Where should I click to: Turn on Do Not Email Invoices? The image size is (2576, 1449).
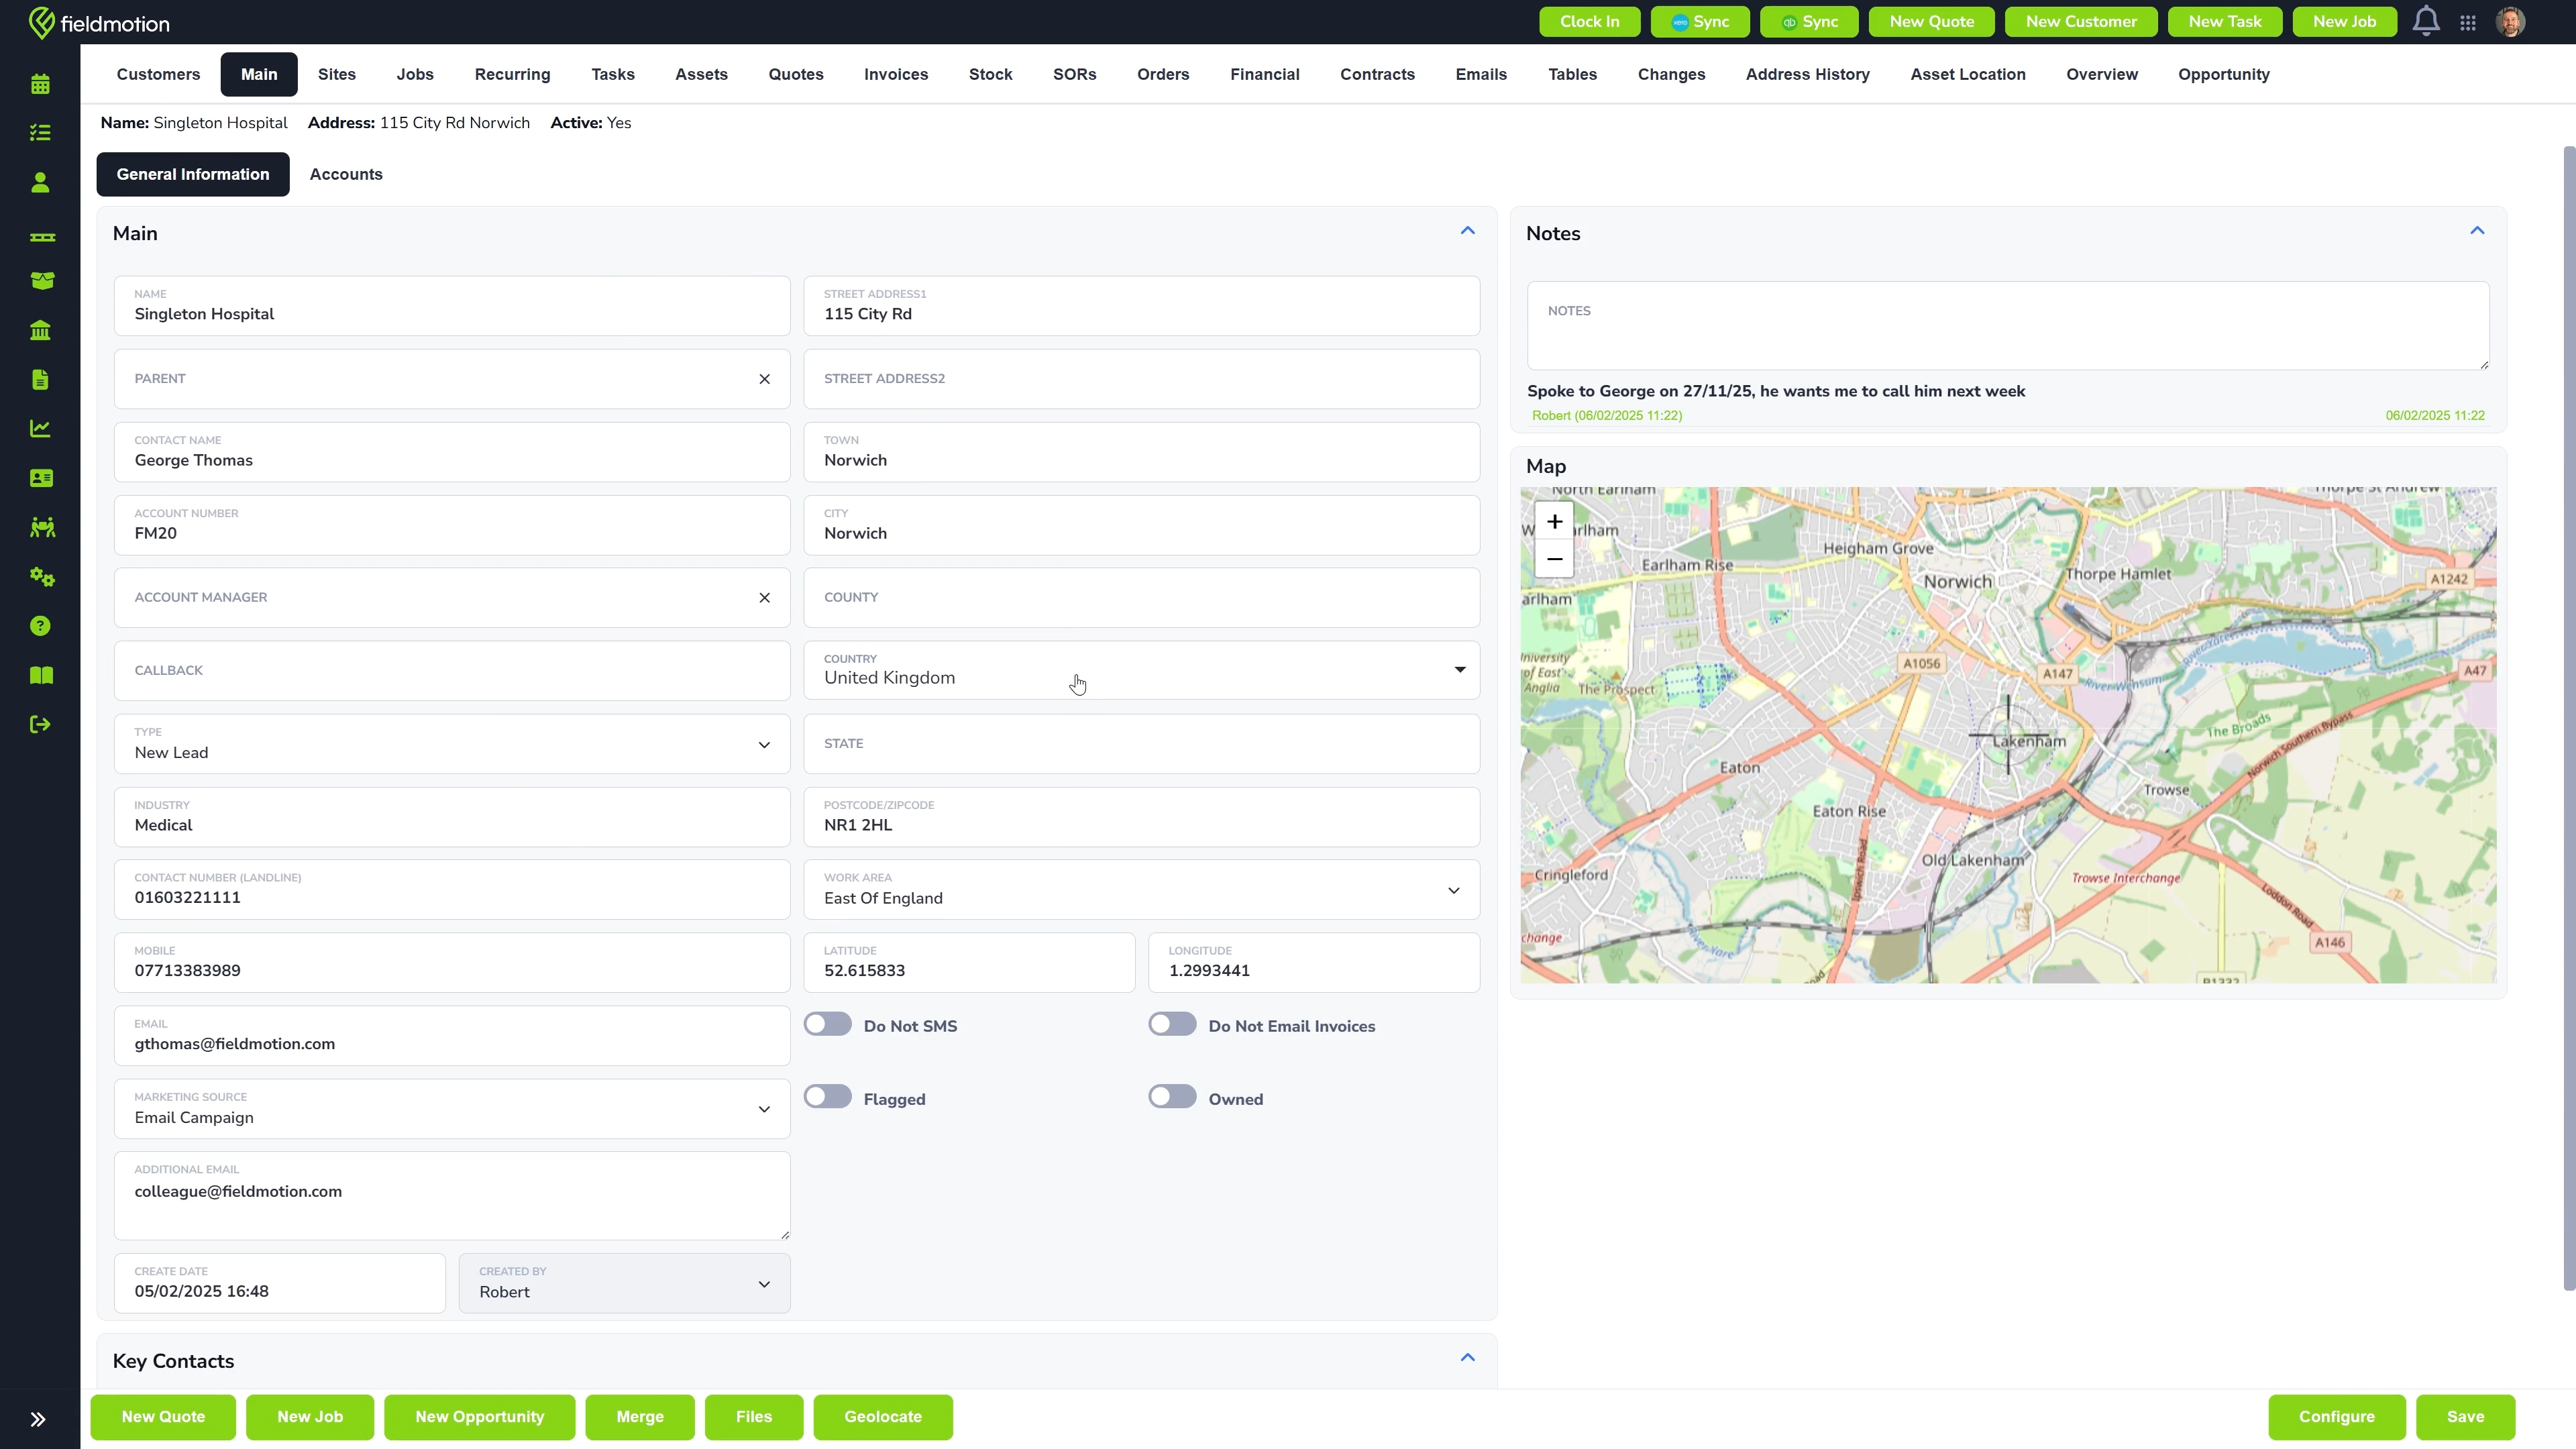click(x=1172, y=1024)
